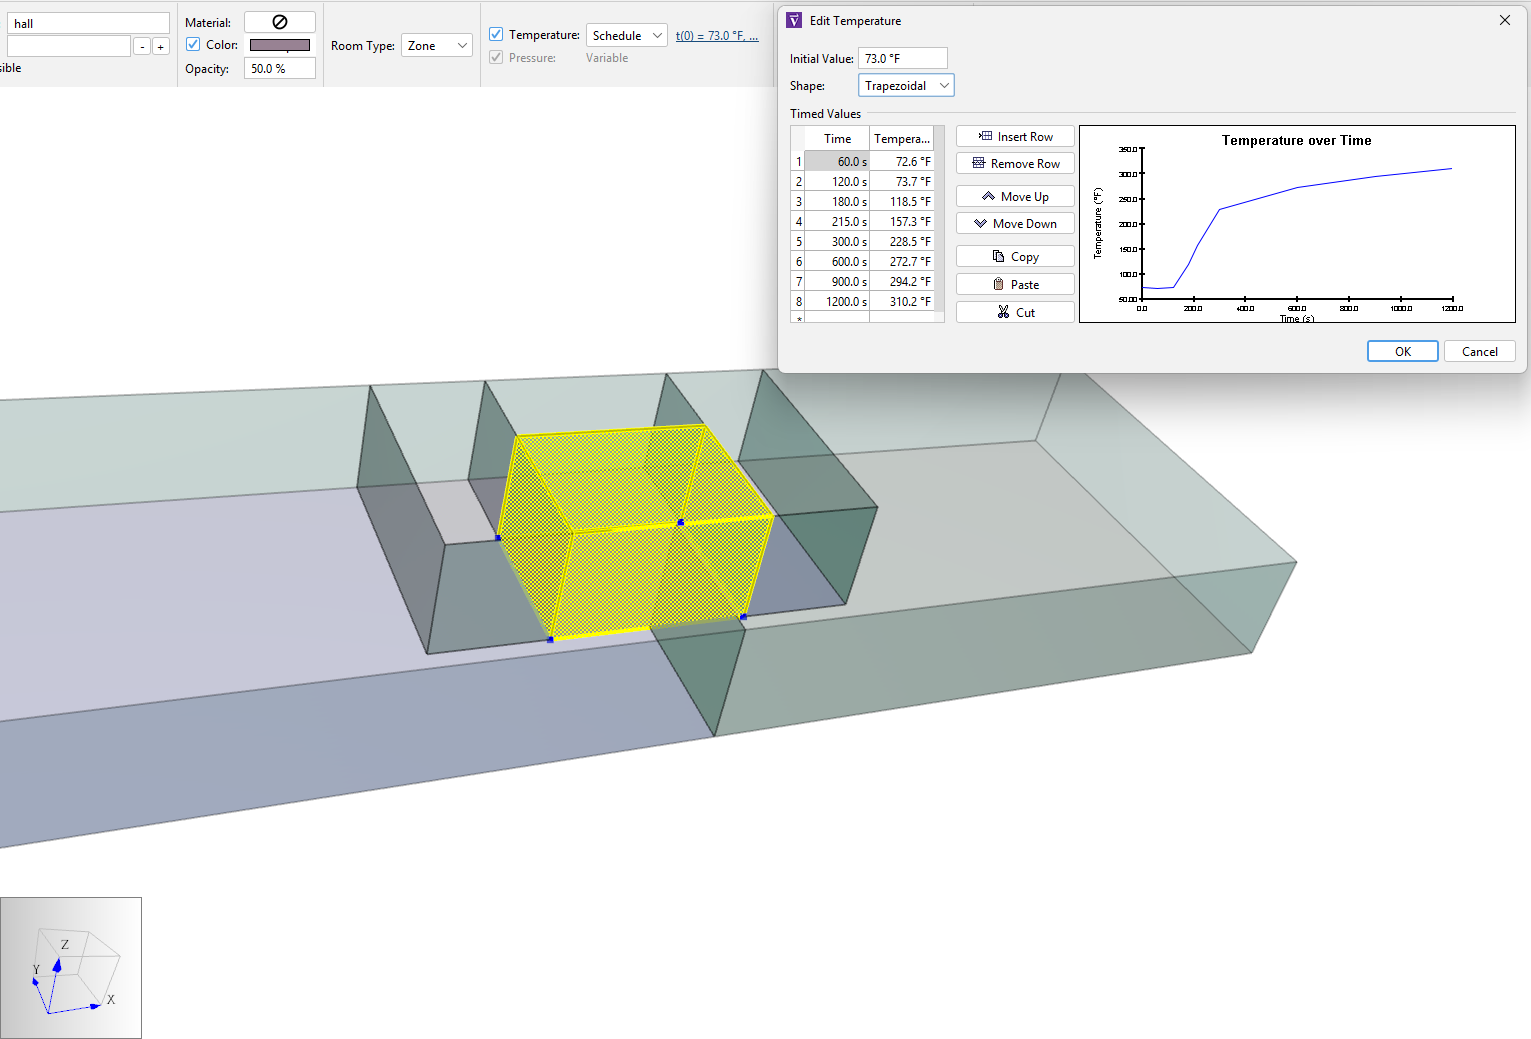Image resolution: width=1531 pixels, height=1039 pixels.
Task: Open the Temperature Schedule dropdown
Action: point(627,36)
